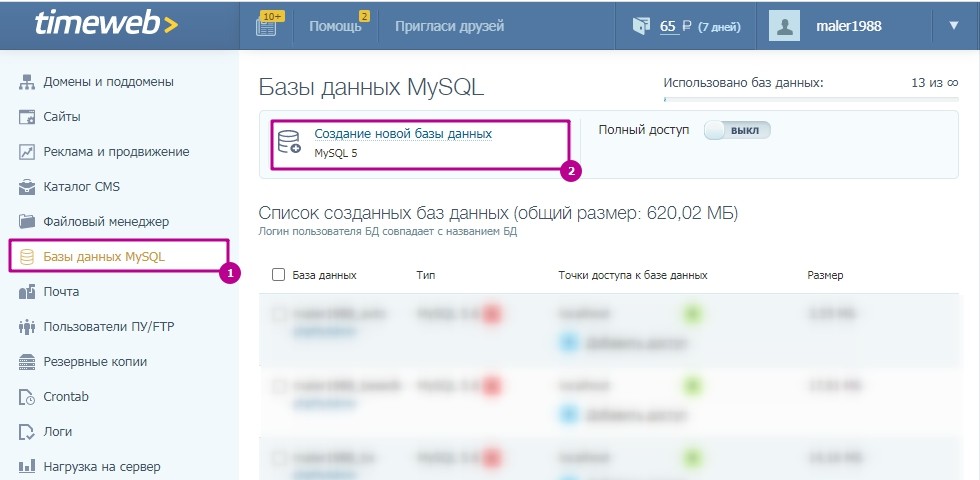Image resolution: width=980 pixels, height=480 pixels.
Task: Open the notifications list icon with 10+ badge
Action: tap(268, 24)
